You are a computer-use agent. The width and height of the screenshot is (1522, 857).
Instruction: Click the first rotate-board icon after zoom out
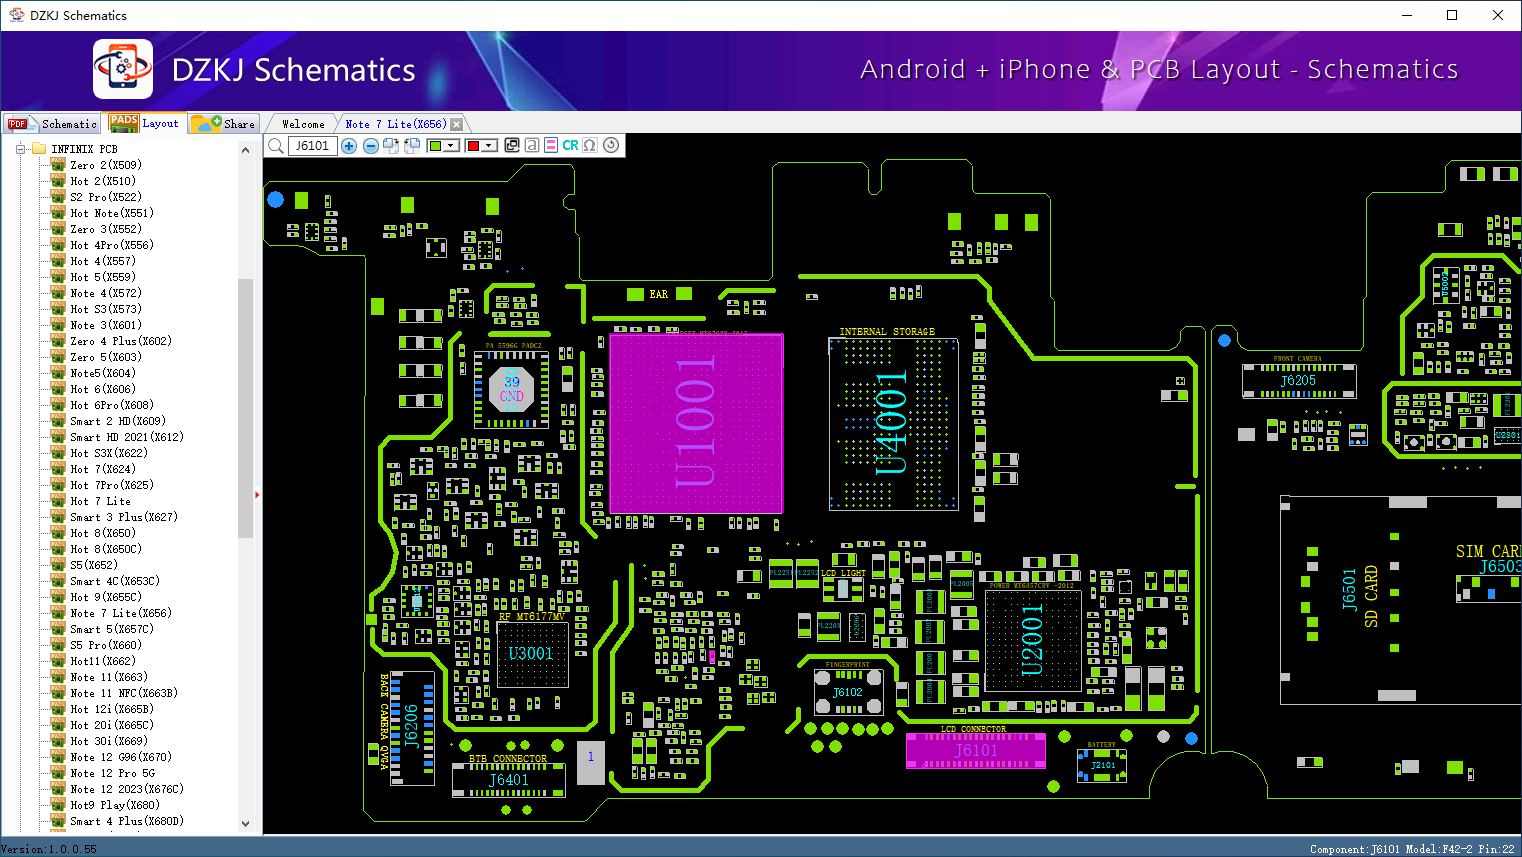(x=391, y=146)
